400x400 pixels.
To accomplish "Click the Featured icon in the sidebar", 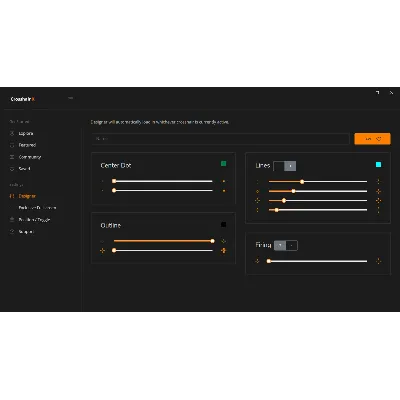I will pos(12,145).
